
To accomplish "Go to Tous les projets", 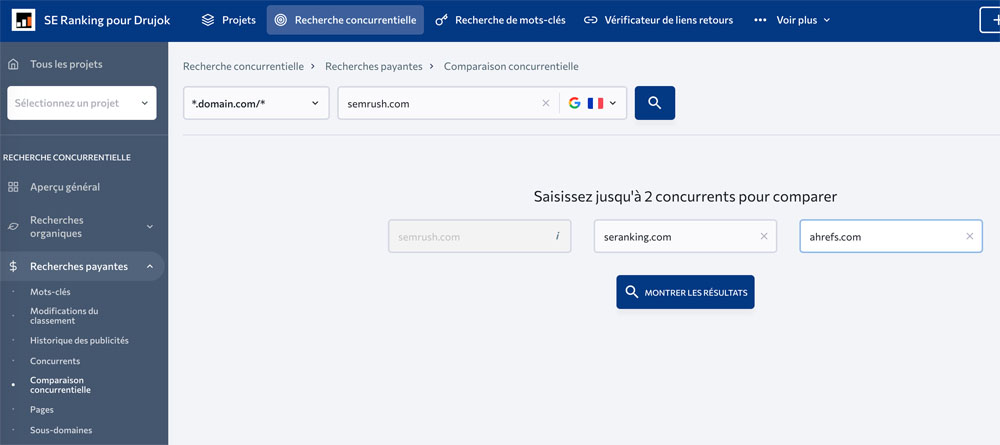I will click(66, 64).
